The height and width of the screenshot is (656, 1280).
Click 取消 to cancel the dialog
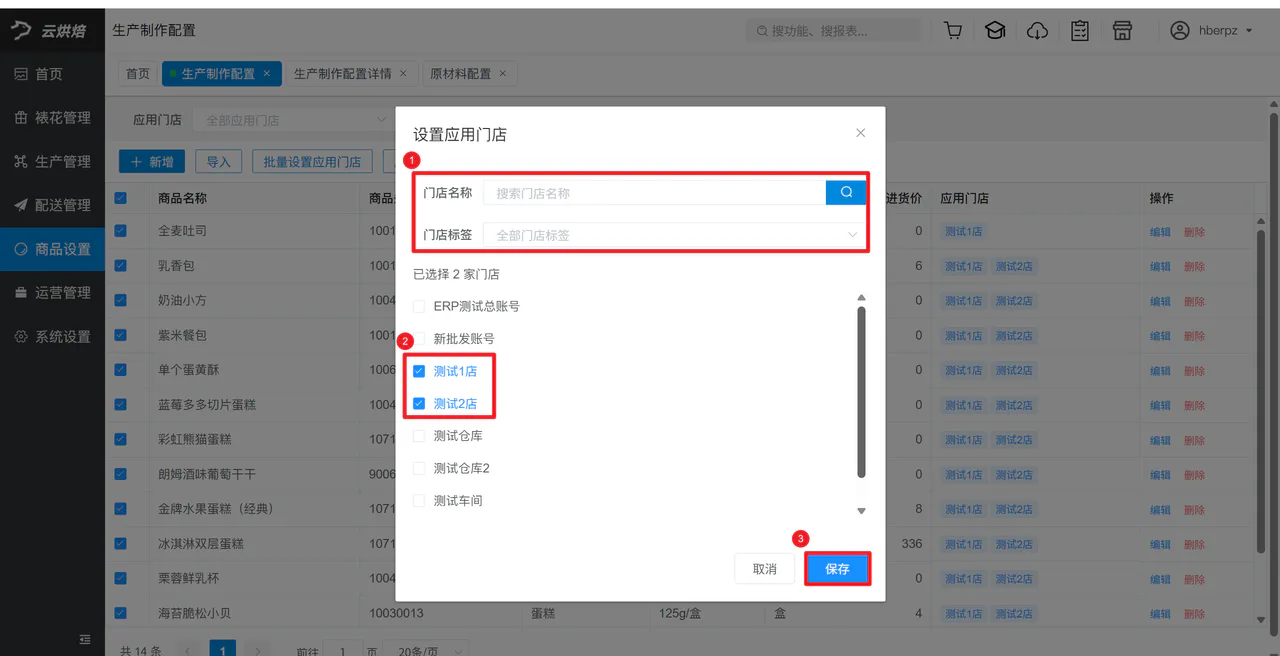[765, 569]
